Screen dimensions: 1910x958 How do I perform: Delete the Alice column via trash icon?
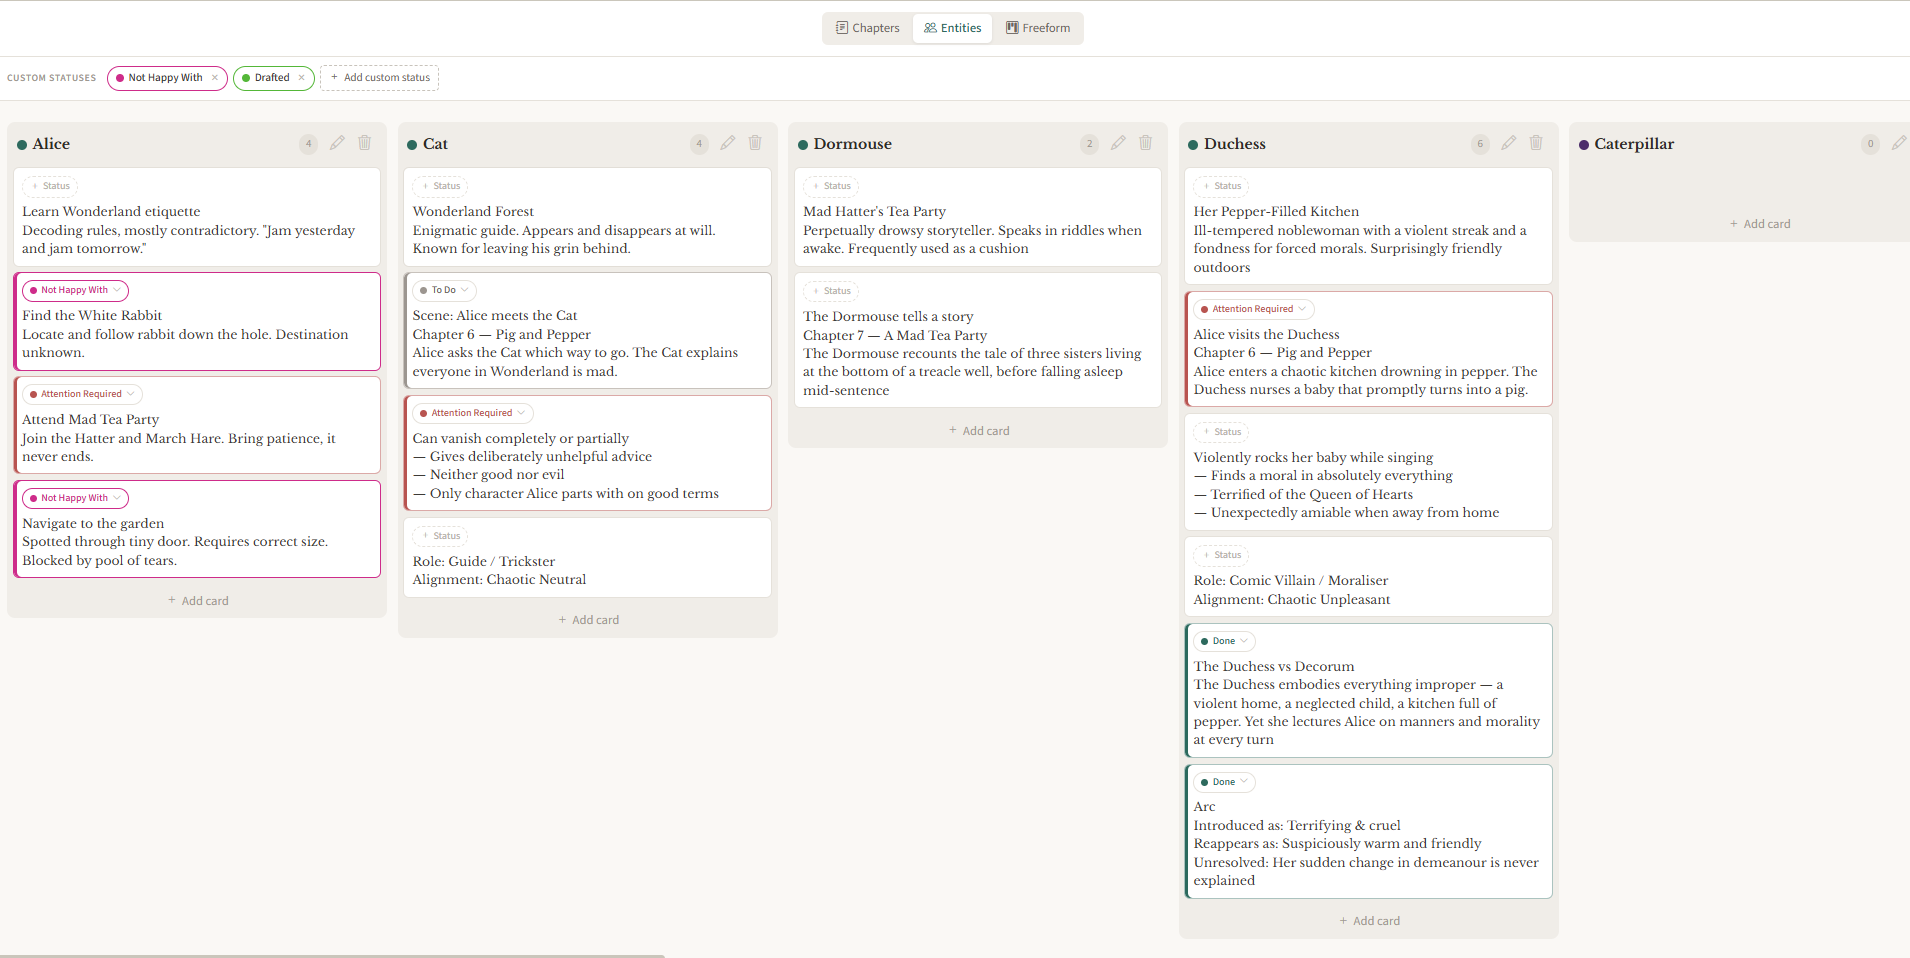[365, 143]
